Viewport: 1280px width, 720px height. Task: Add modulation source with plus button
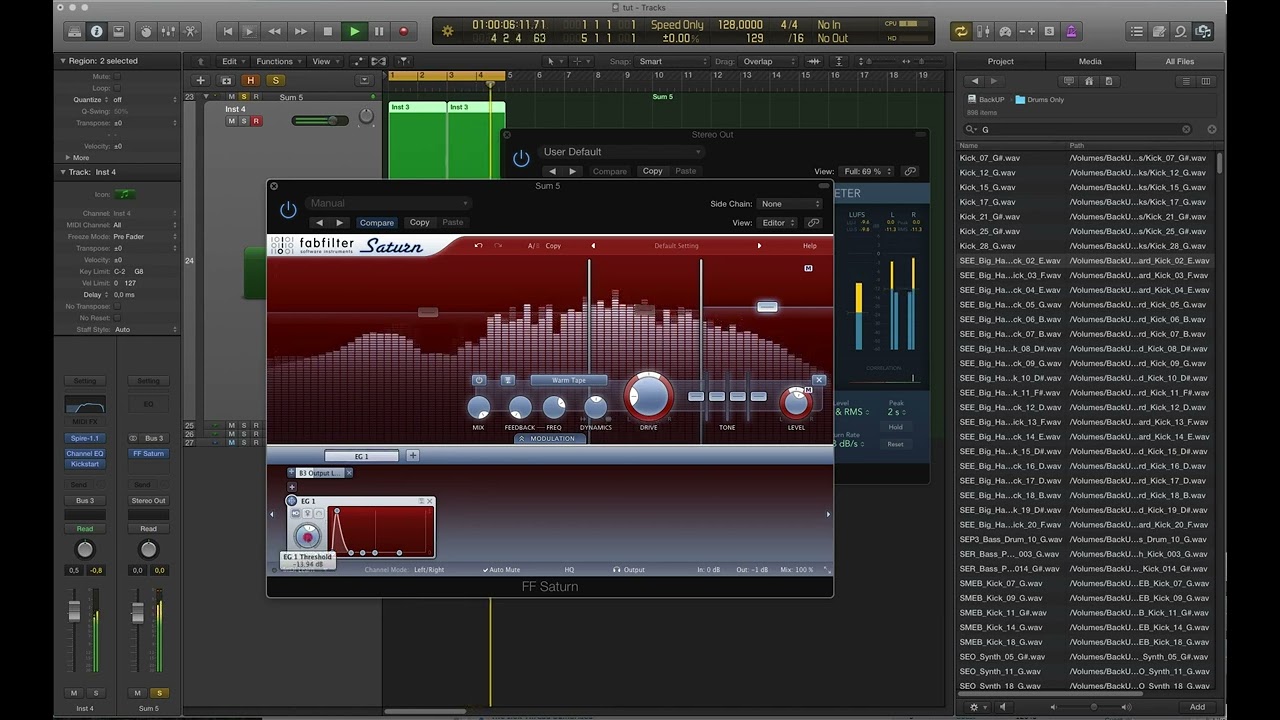click(412, 456)
